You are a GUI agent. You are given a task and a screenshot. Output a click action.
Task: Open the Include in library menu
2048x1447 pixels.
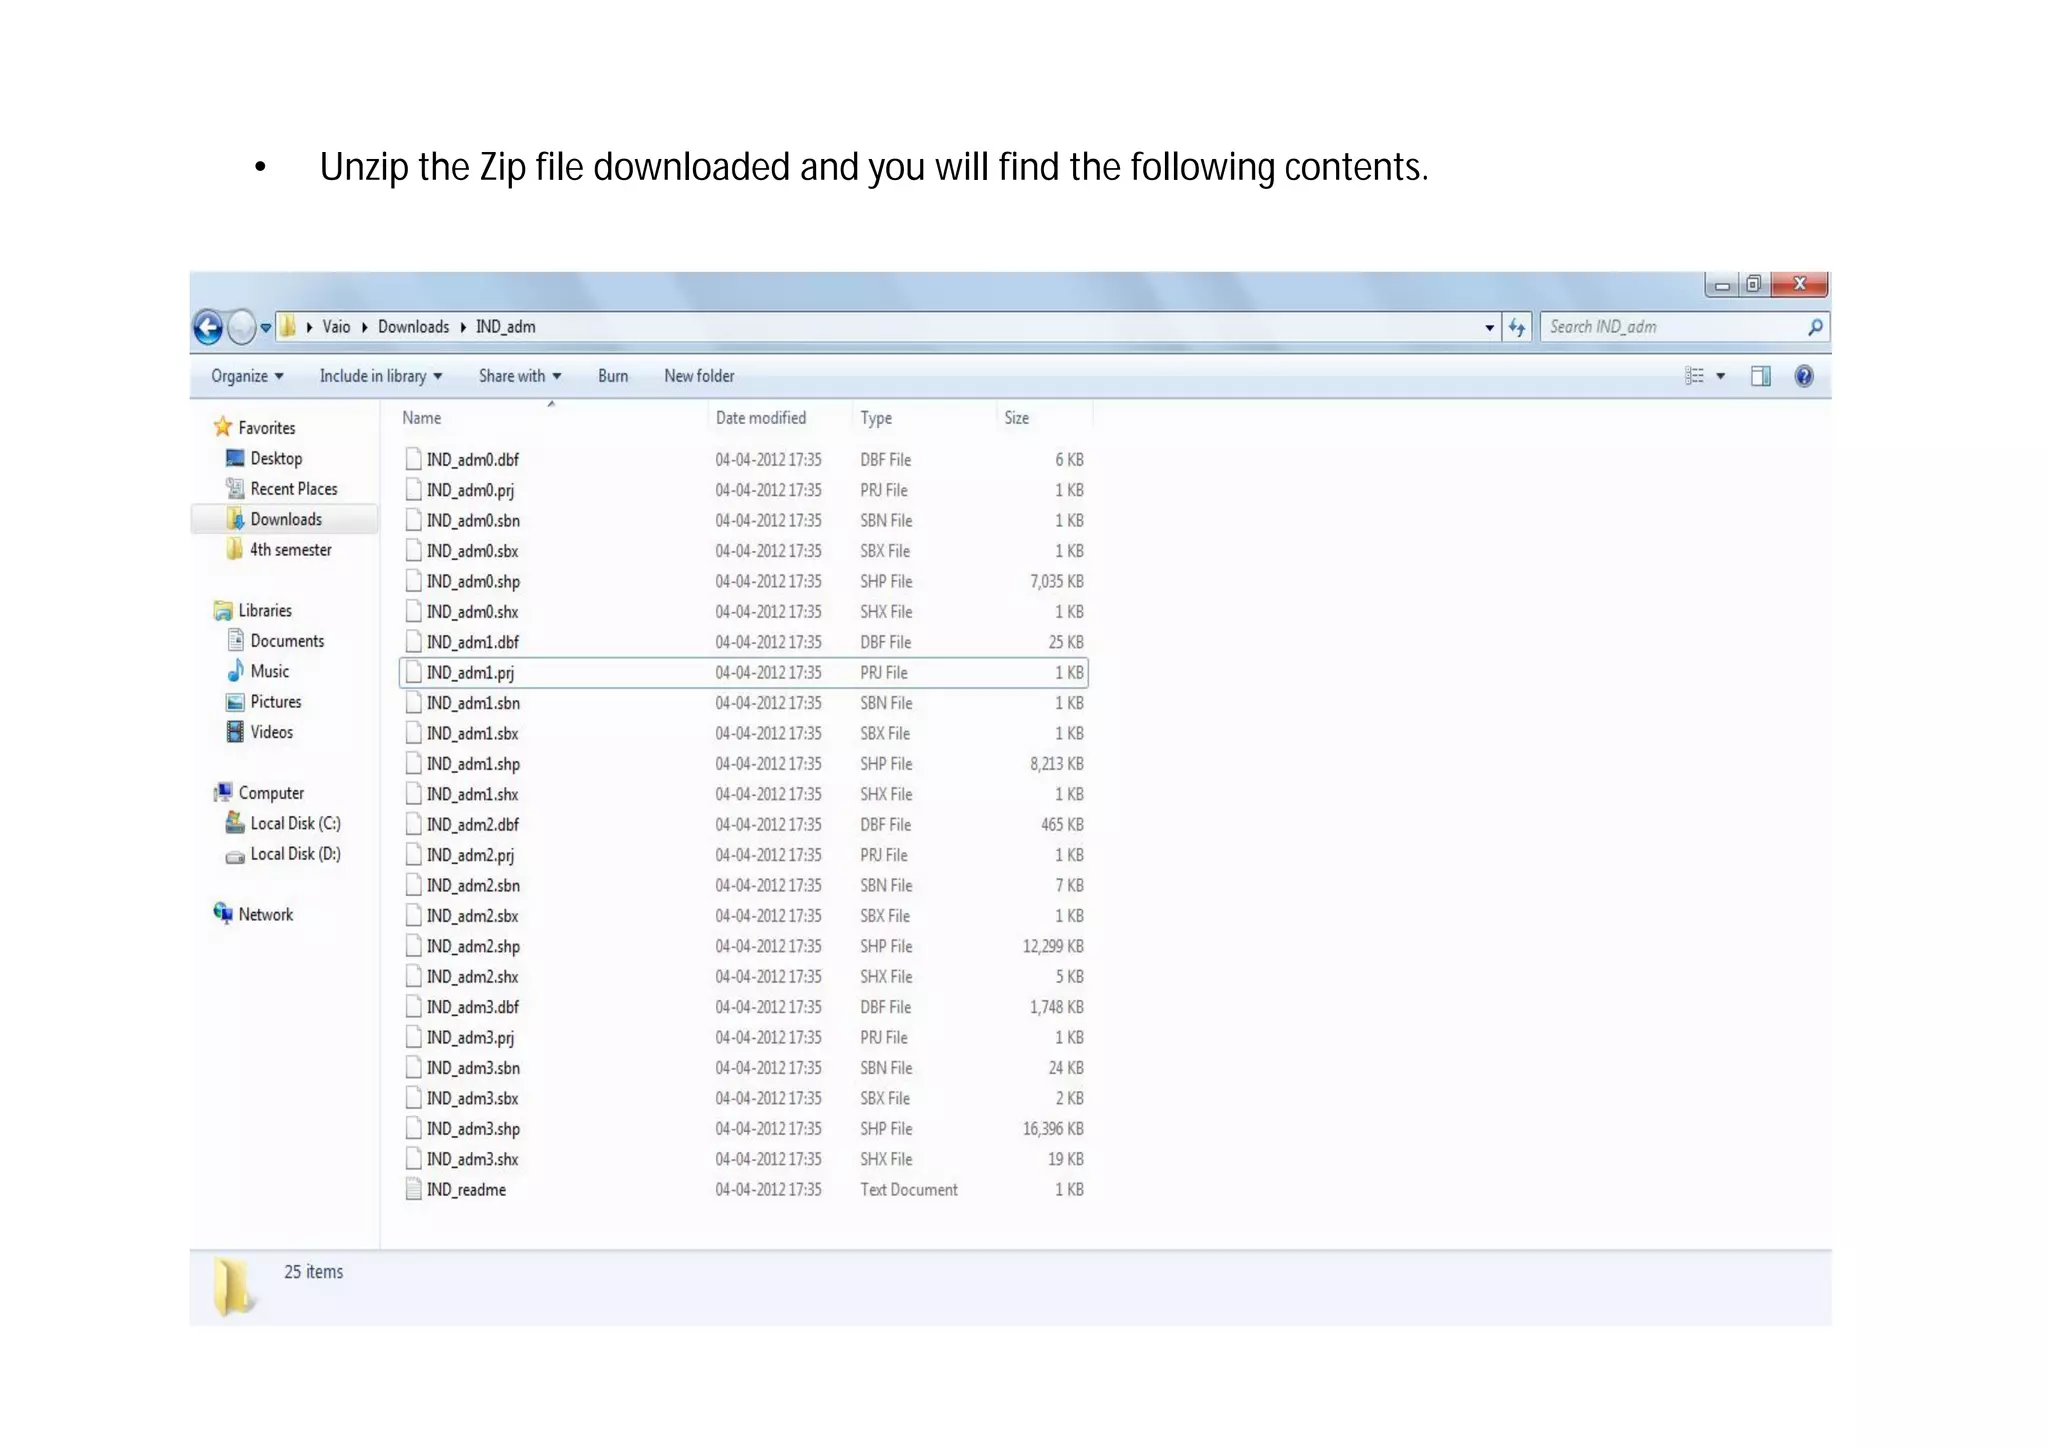point(381,376)
